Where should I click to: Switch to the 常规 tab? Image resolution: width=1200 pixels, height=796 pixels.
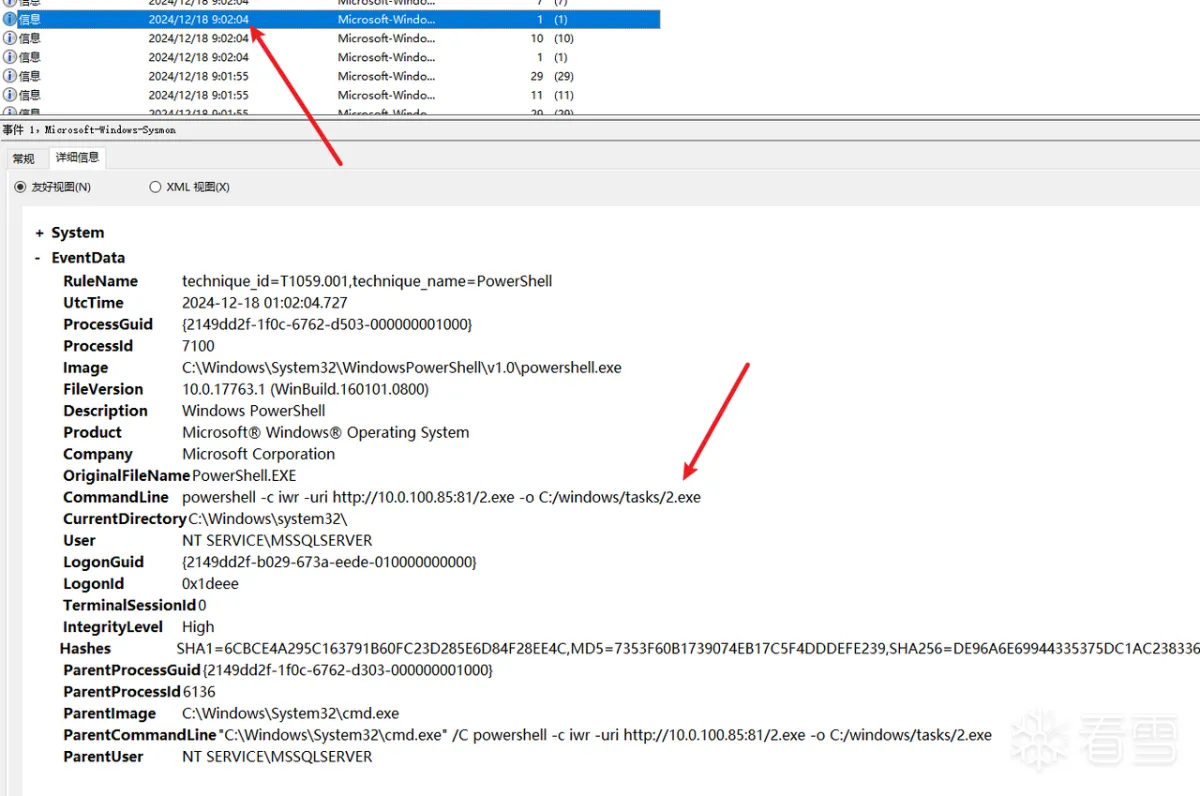click(23, 159)
